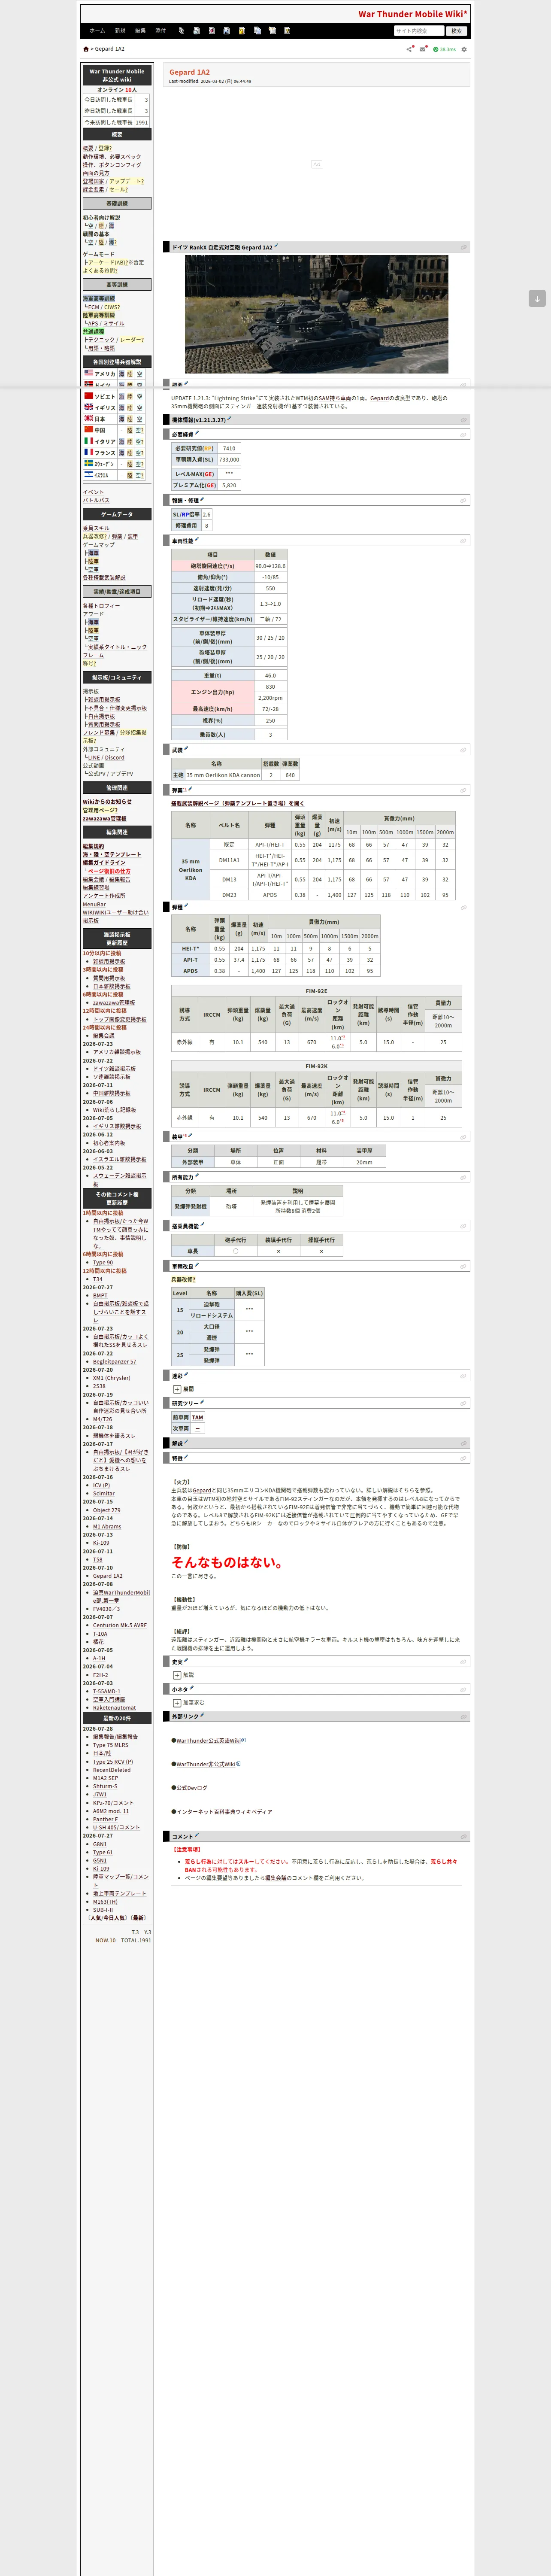
Task: Open the mail notification icon
Action: 423,49
